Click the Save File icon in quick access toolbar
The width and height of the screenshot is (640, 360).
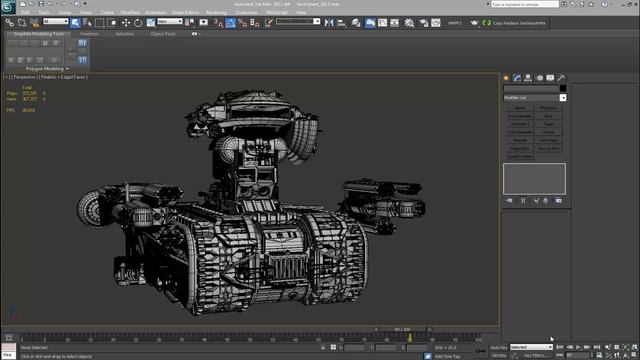pyautogui.click(x=41, y=4)
